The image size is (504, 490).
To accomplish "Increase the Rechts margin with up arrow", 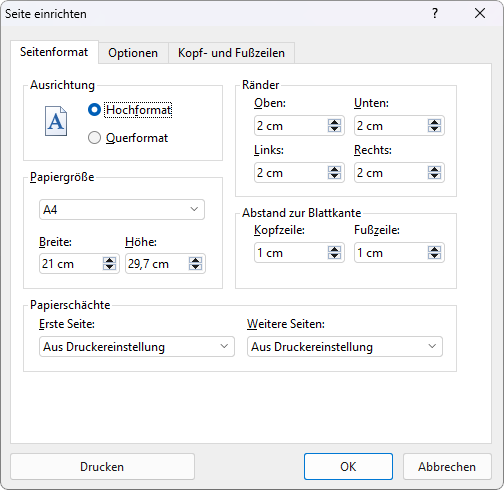I will click(x=434, y=169).
